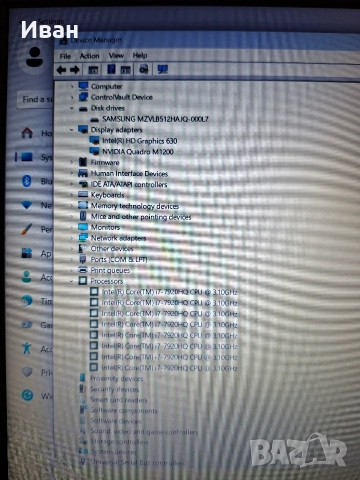Image resolution: width=360 pixels, height=480 pixels.
Task: Click the Windows Update icon in Settings sidebar
Action: [x=27, y=396]
